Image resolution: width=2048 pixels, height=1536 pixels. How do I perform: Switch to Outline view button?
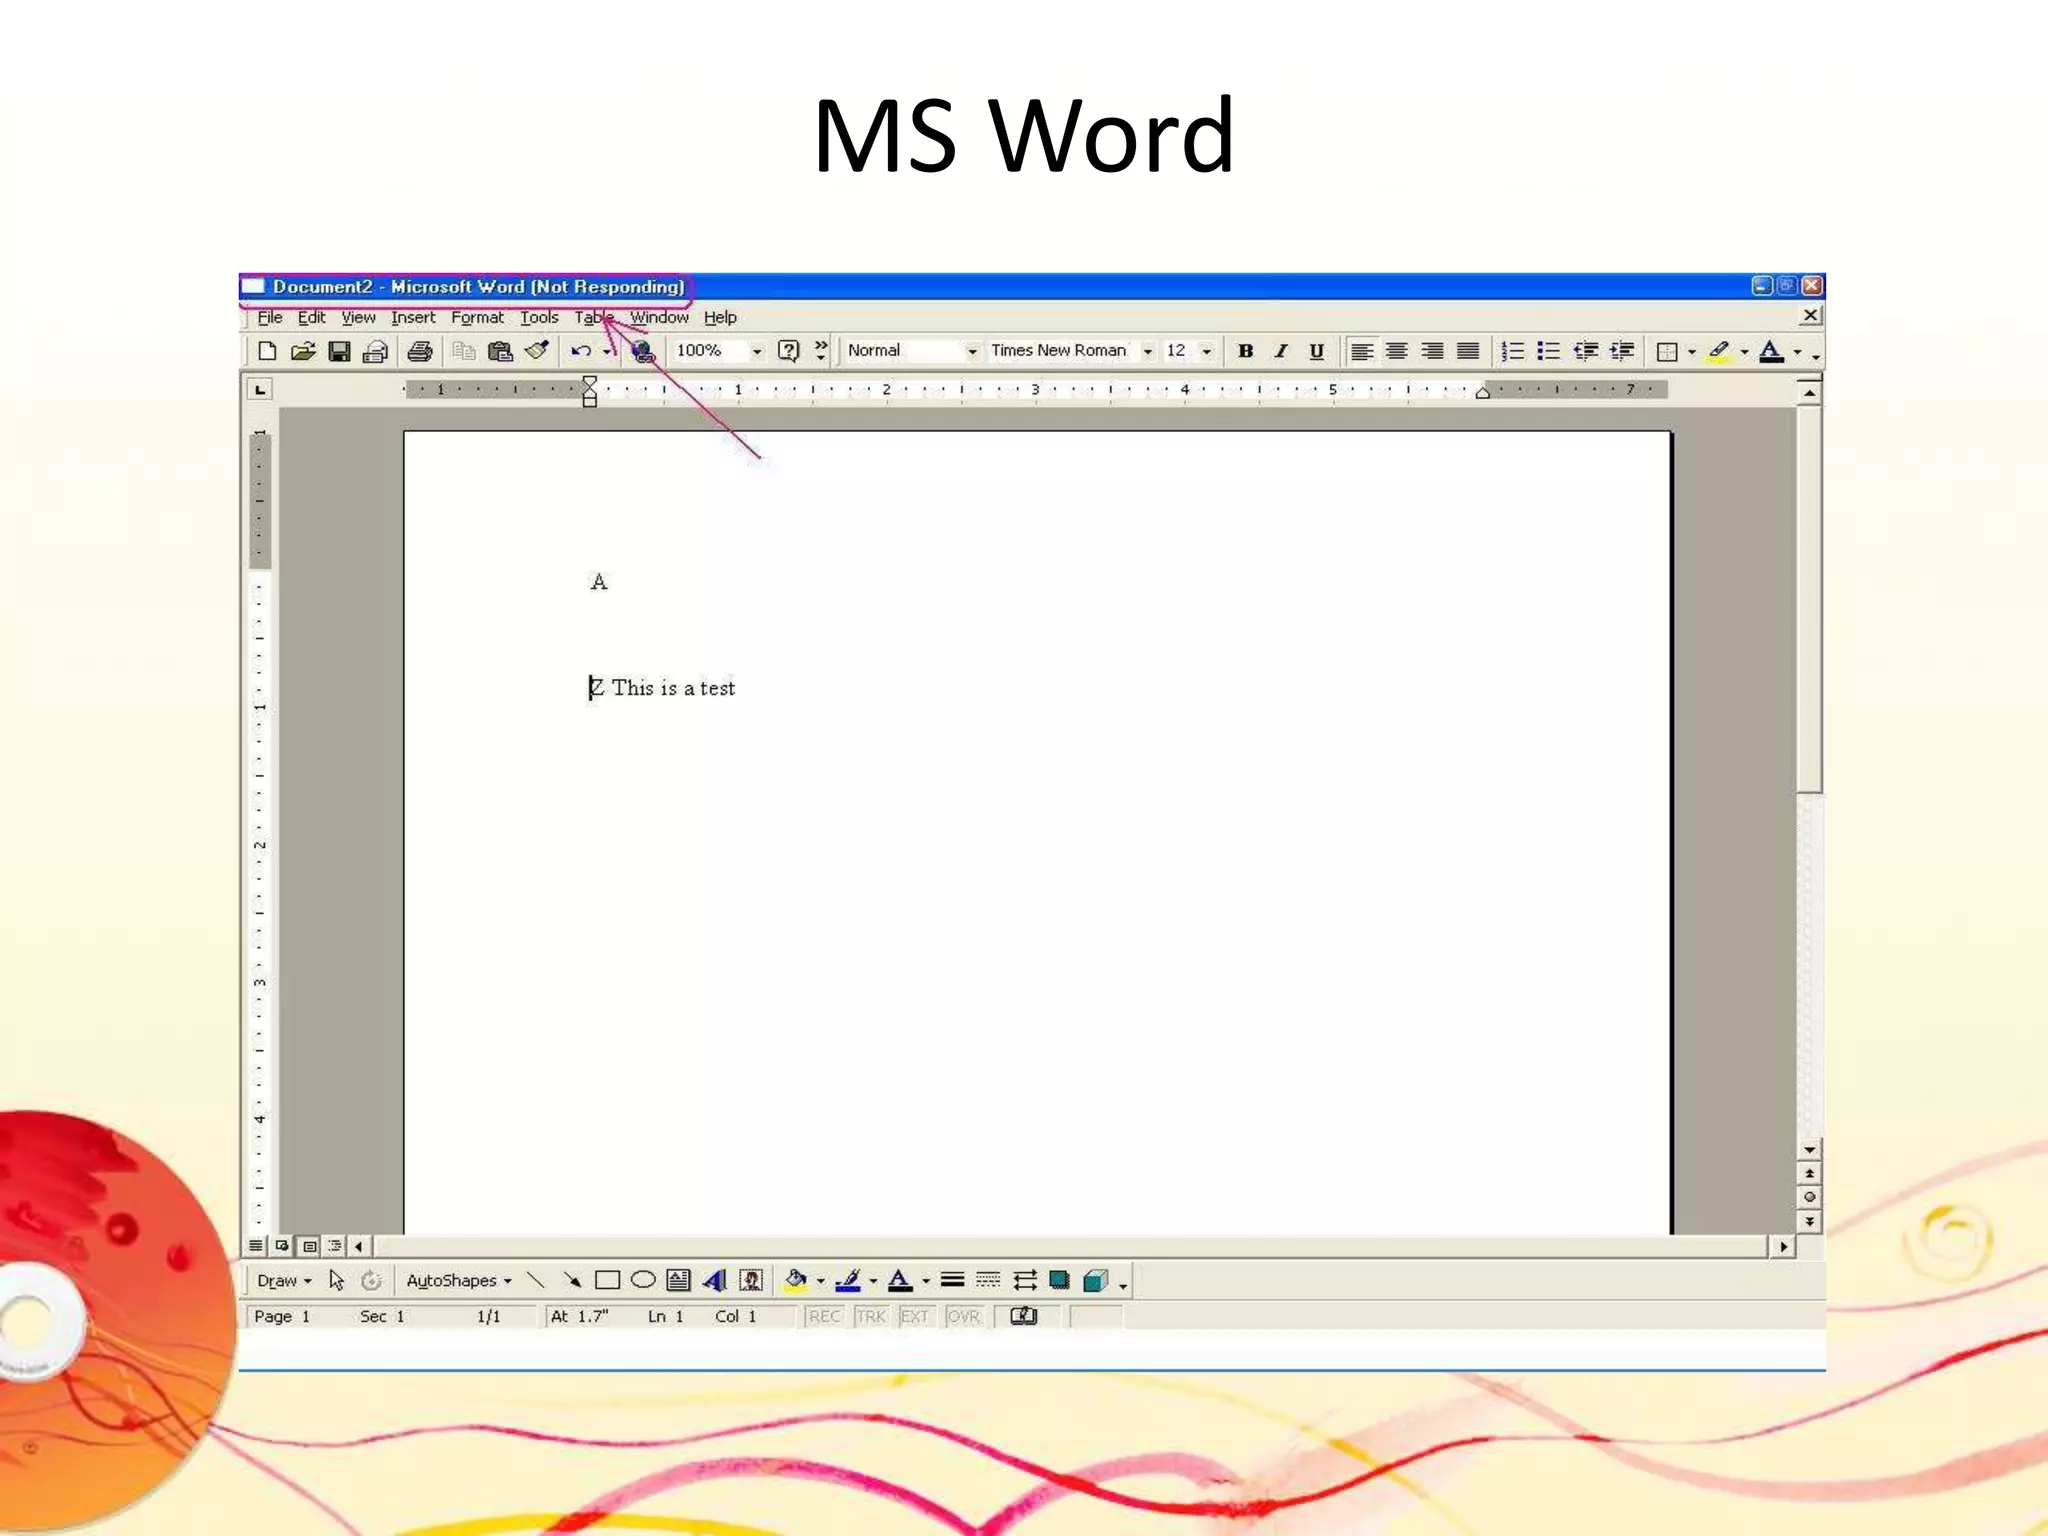[335, 1246]
